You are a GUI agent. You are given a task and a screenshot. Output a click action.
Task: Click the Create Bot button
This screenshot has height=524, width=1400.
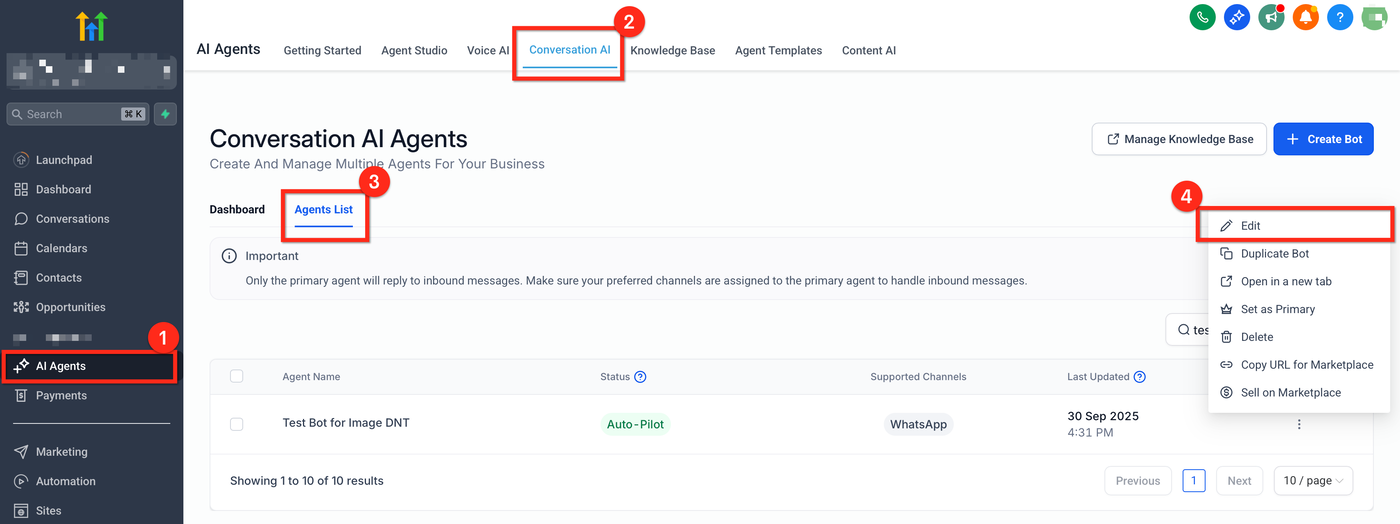click(1323, 139)
